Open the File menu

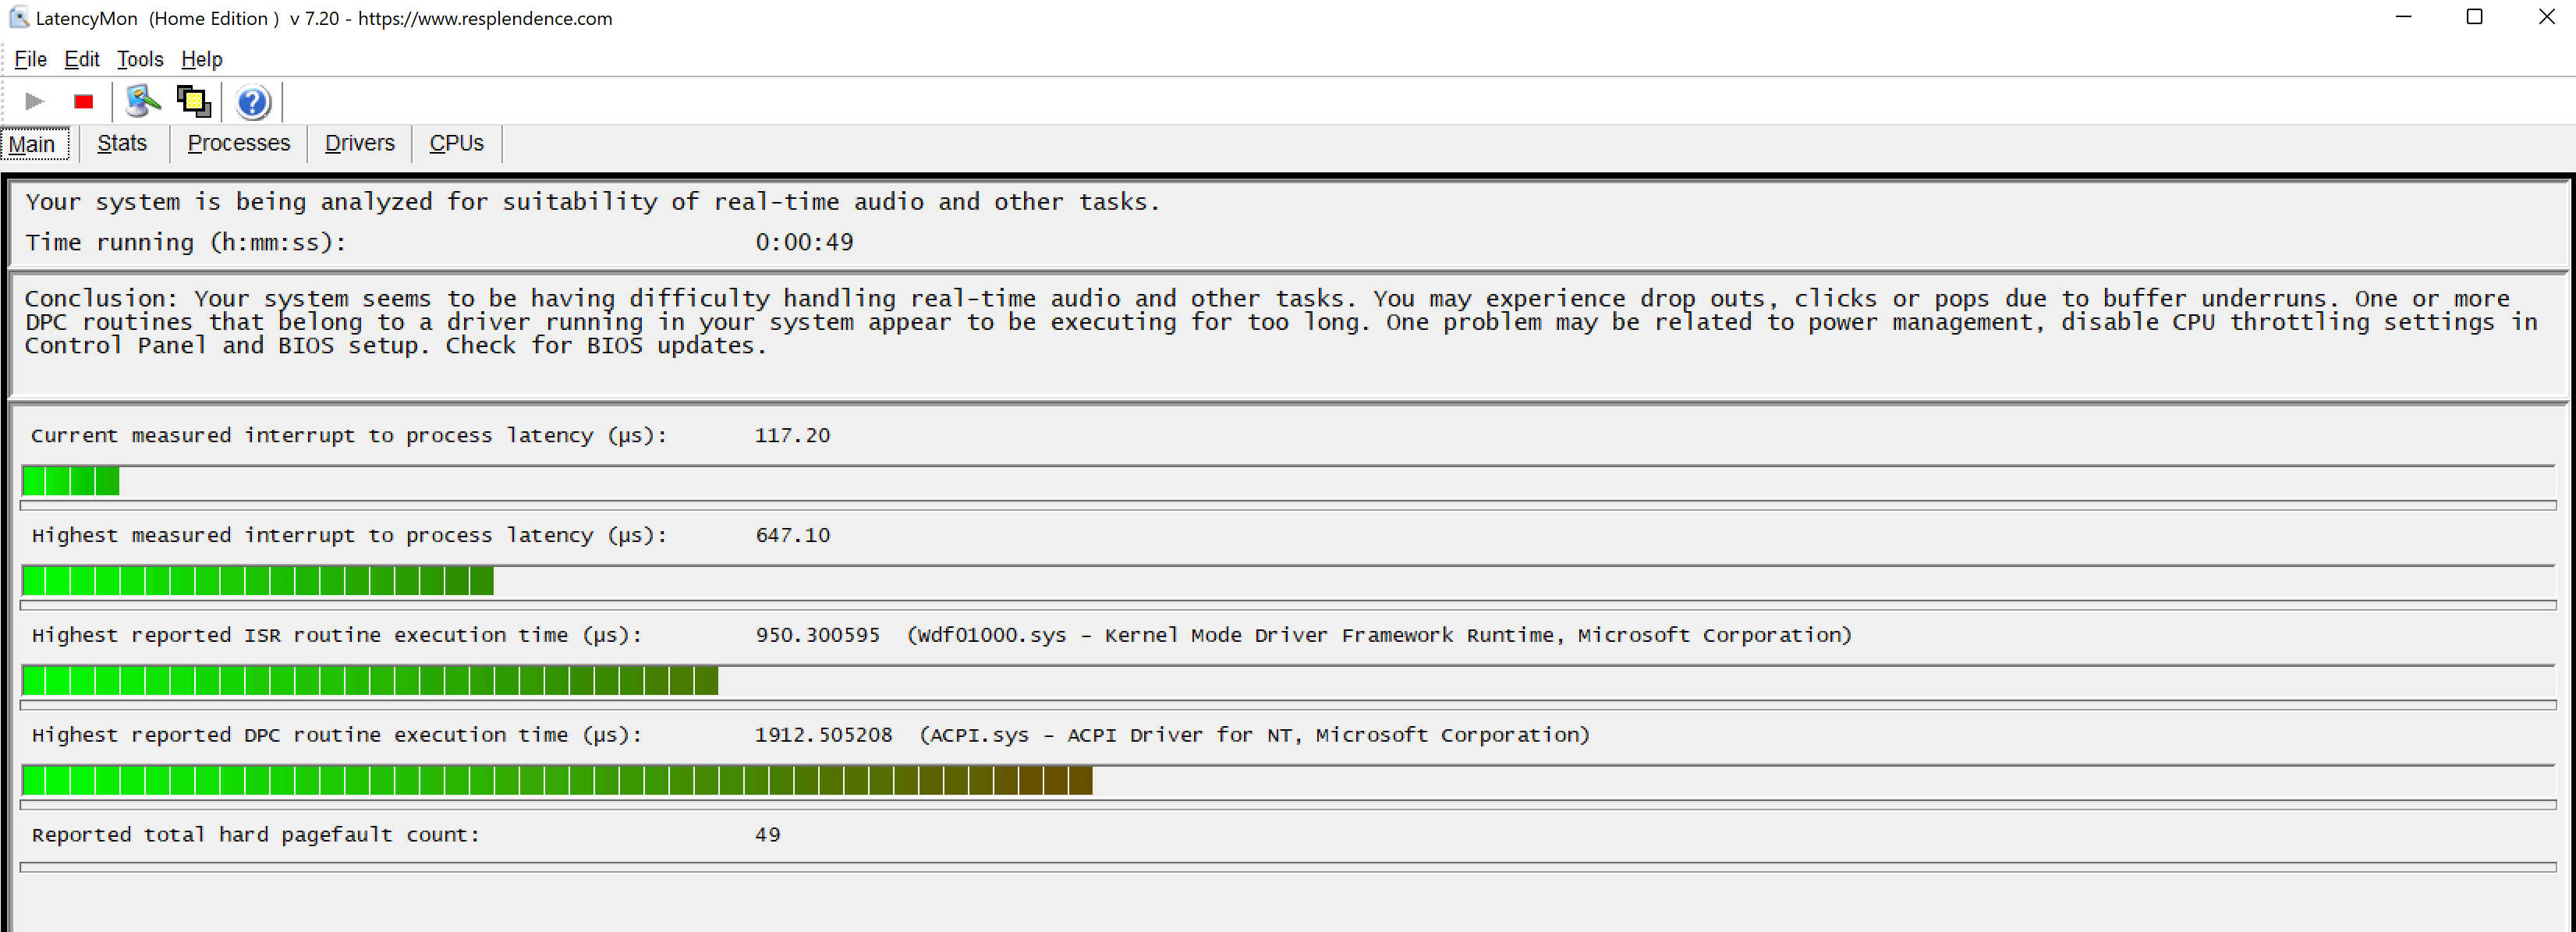click(x=31, y=59)
